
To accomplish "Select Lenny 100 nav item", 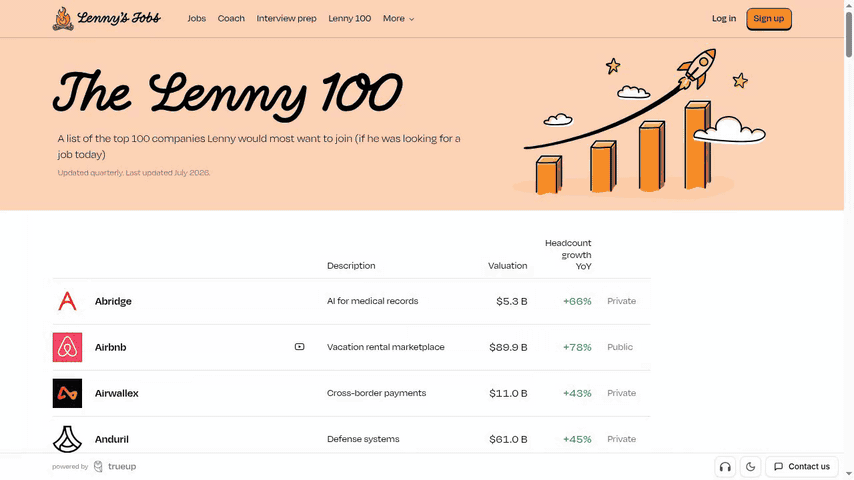I will [350, 19].
